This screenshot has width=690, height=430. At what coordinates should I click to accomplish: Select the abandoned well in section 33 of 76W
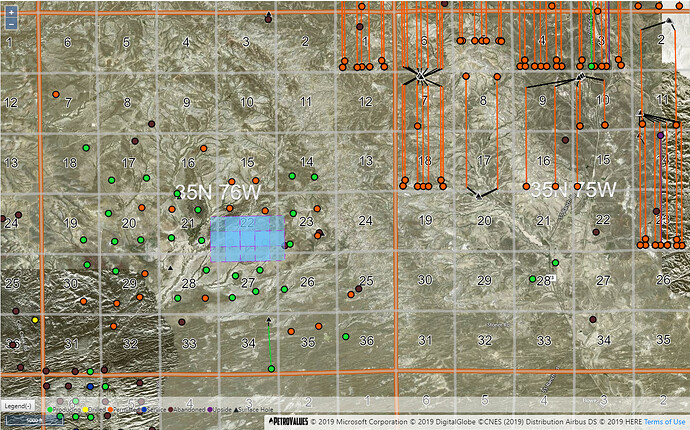click(x=182, y=322)
